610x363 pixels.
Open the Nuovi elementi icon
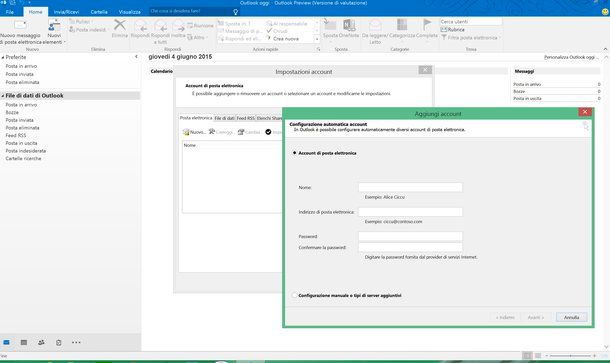[54, 26]
